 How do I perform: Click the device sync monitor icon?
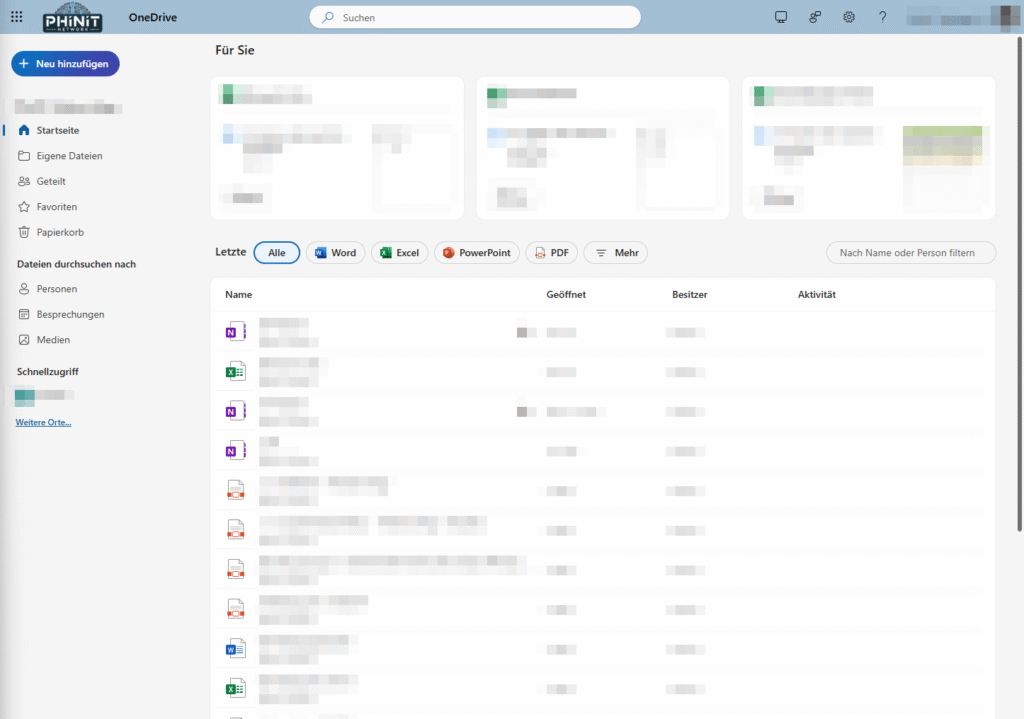tap(780, 17)
